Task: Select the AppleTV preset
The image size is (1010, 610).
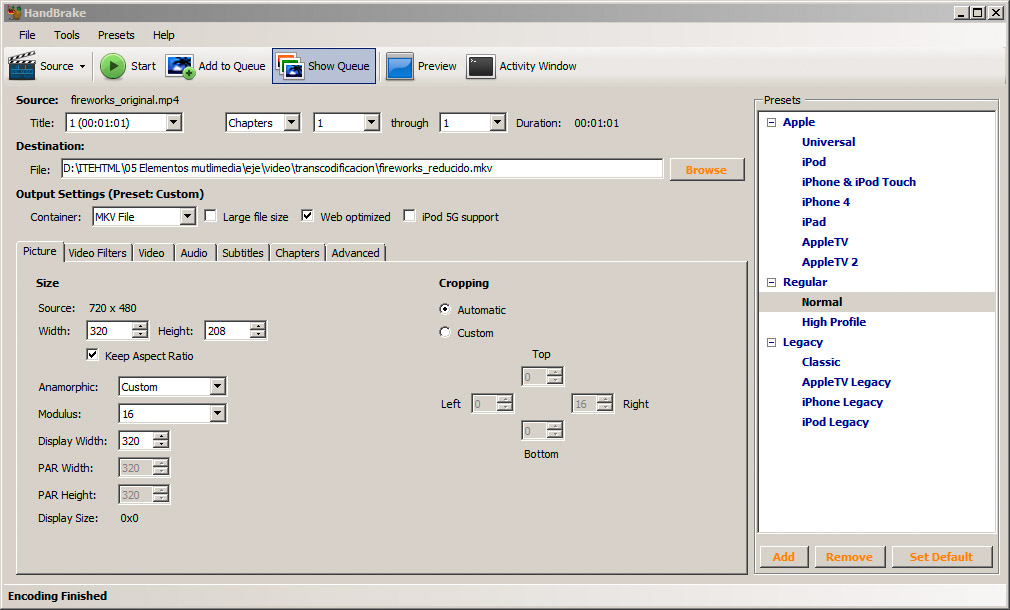Action: 825,242
